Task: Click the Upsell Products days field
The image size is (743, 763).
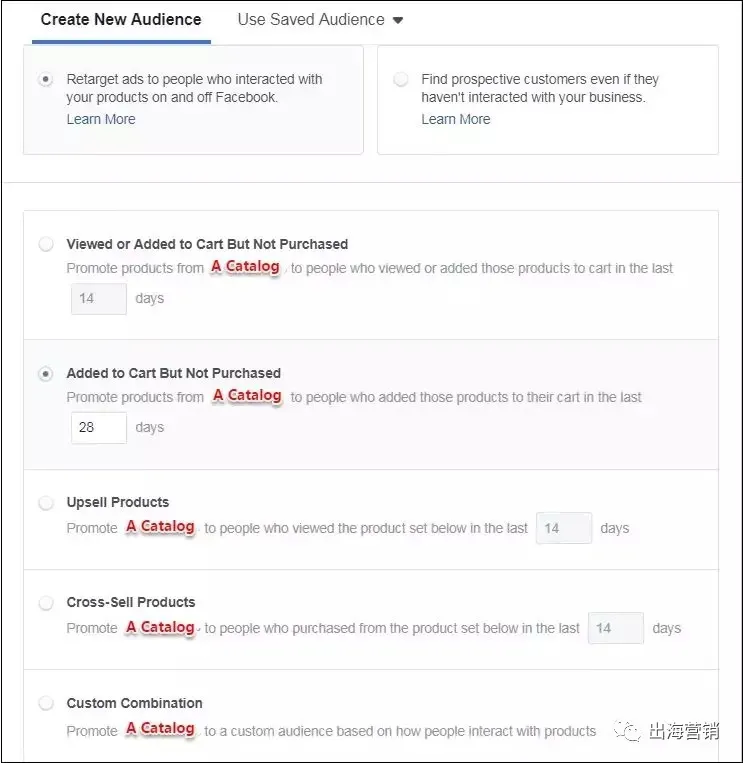Action: click(x=564, y=528)
